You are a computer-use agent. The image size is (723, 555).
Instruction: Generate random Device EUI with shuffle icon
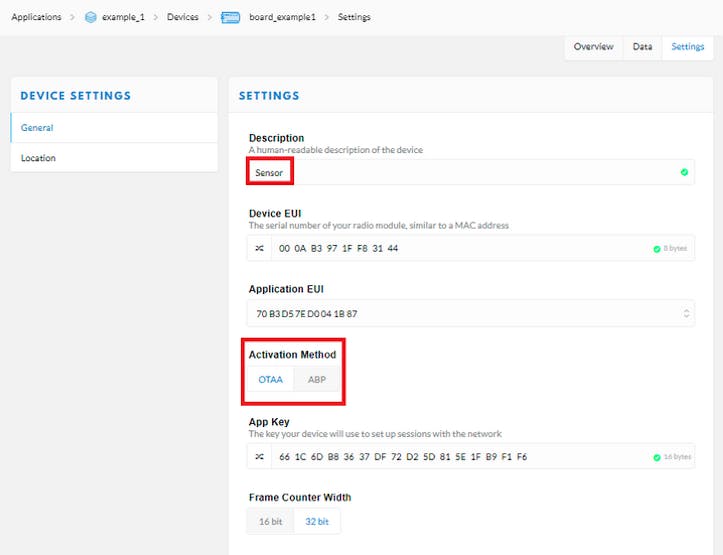[x=260, y=248]
